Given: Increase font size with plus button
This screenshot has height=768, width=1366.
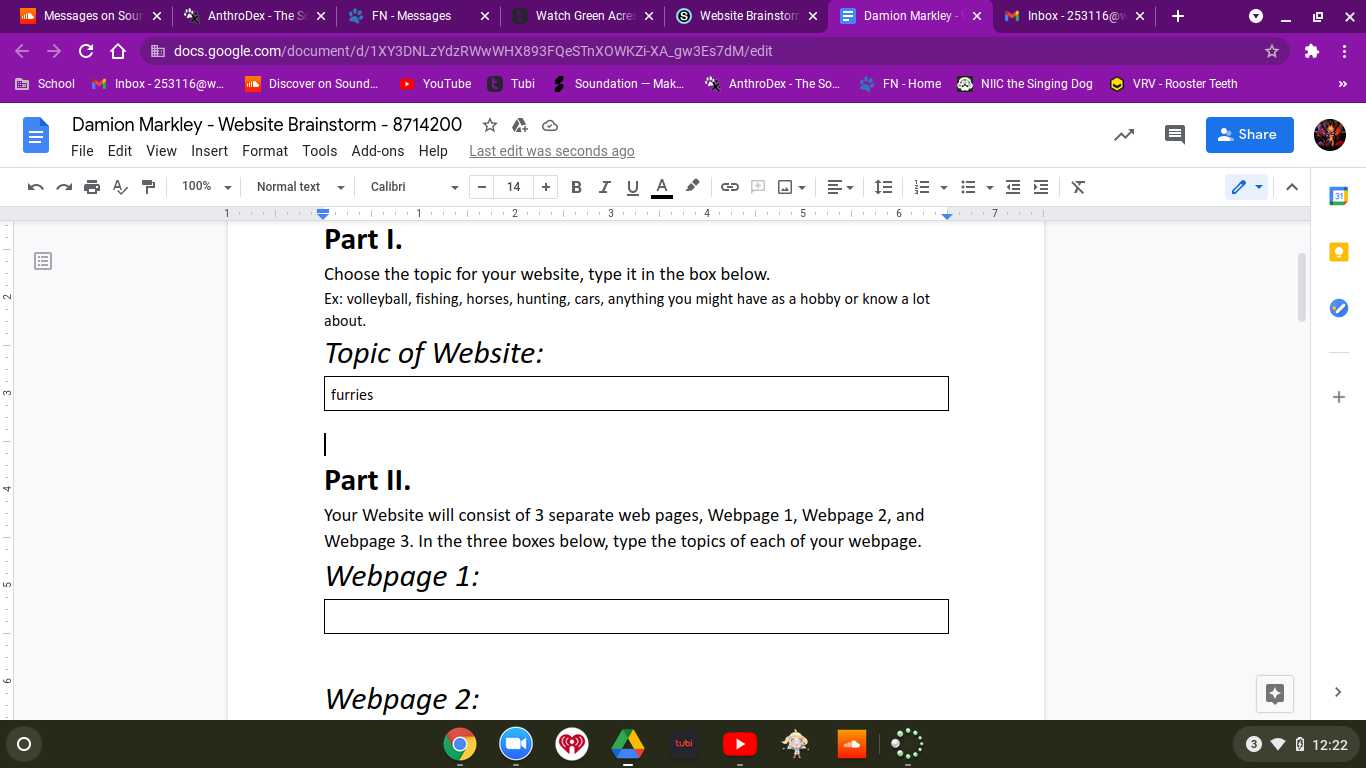Looking at the screenshot, I should point(545,187).
